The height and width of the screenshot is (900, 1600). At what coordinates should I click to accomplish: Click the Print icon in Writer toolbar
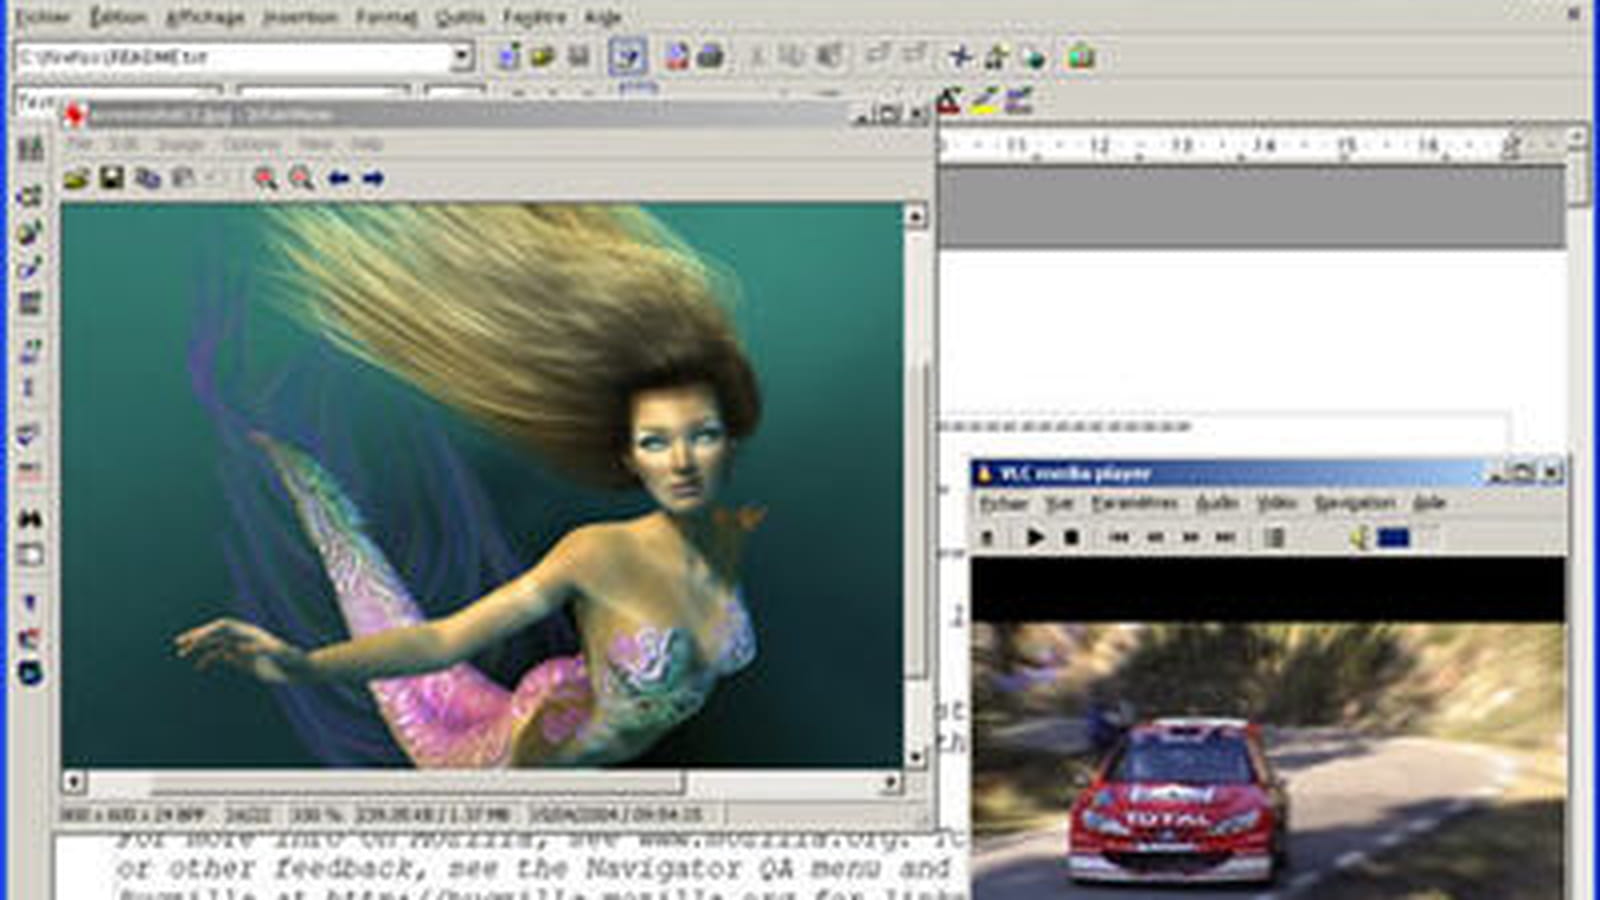coord(711,56)
